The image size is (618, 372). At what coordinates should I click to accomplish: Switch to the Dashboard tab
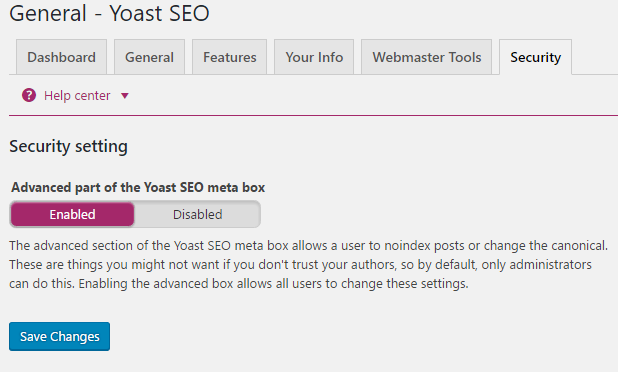[x=61, y=57]
